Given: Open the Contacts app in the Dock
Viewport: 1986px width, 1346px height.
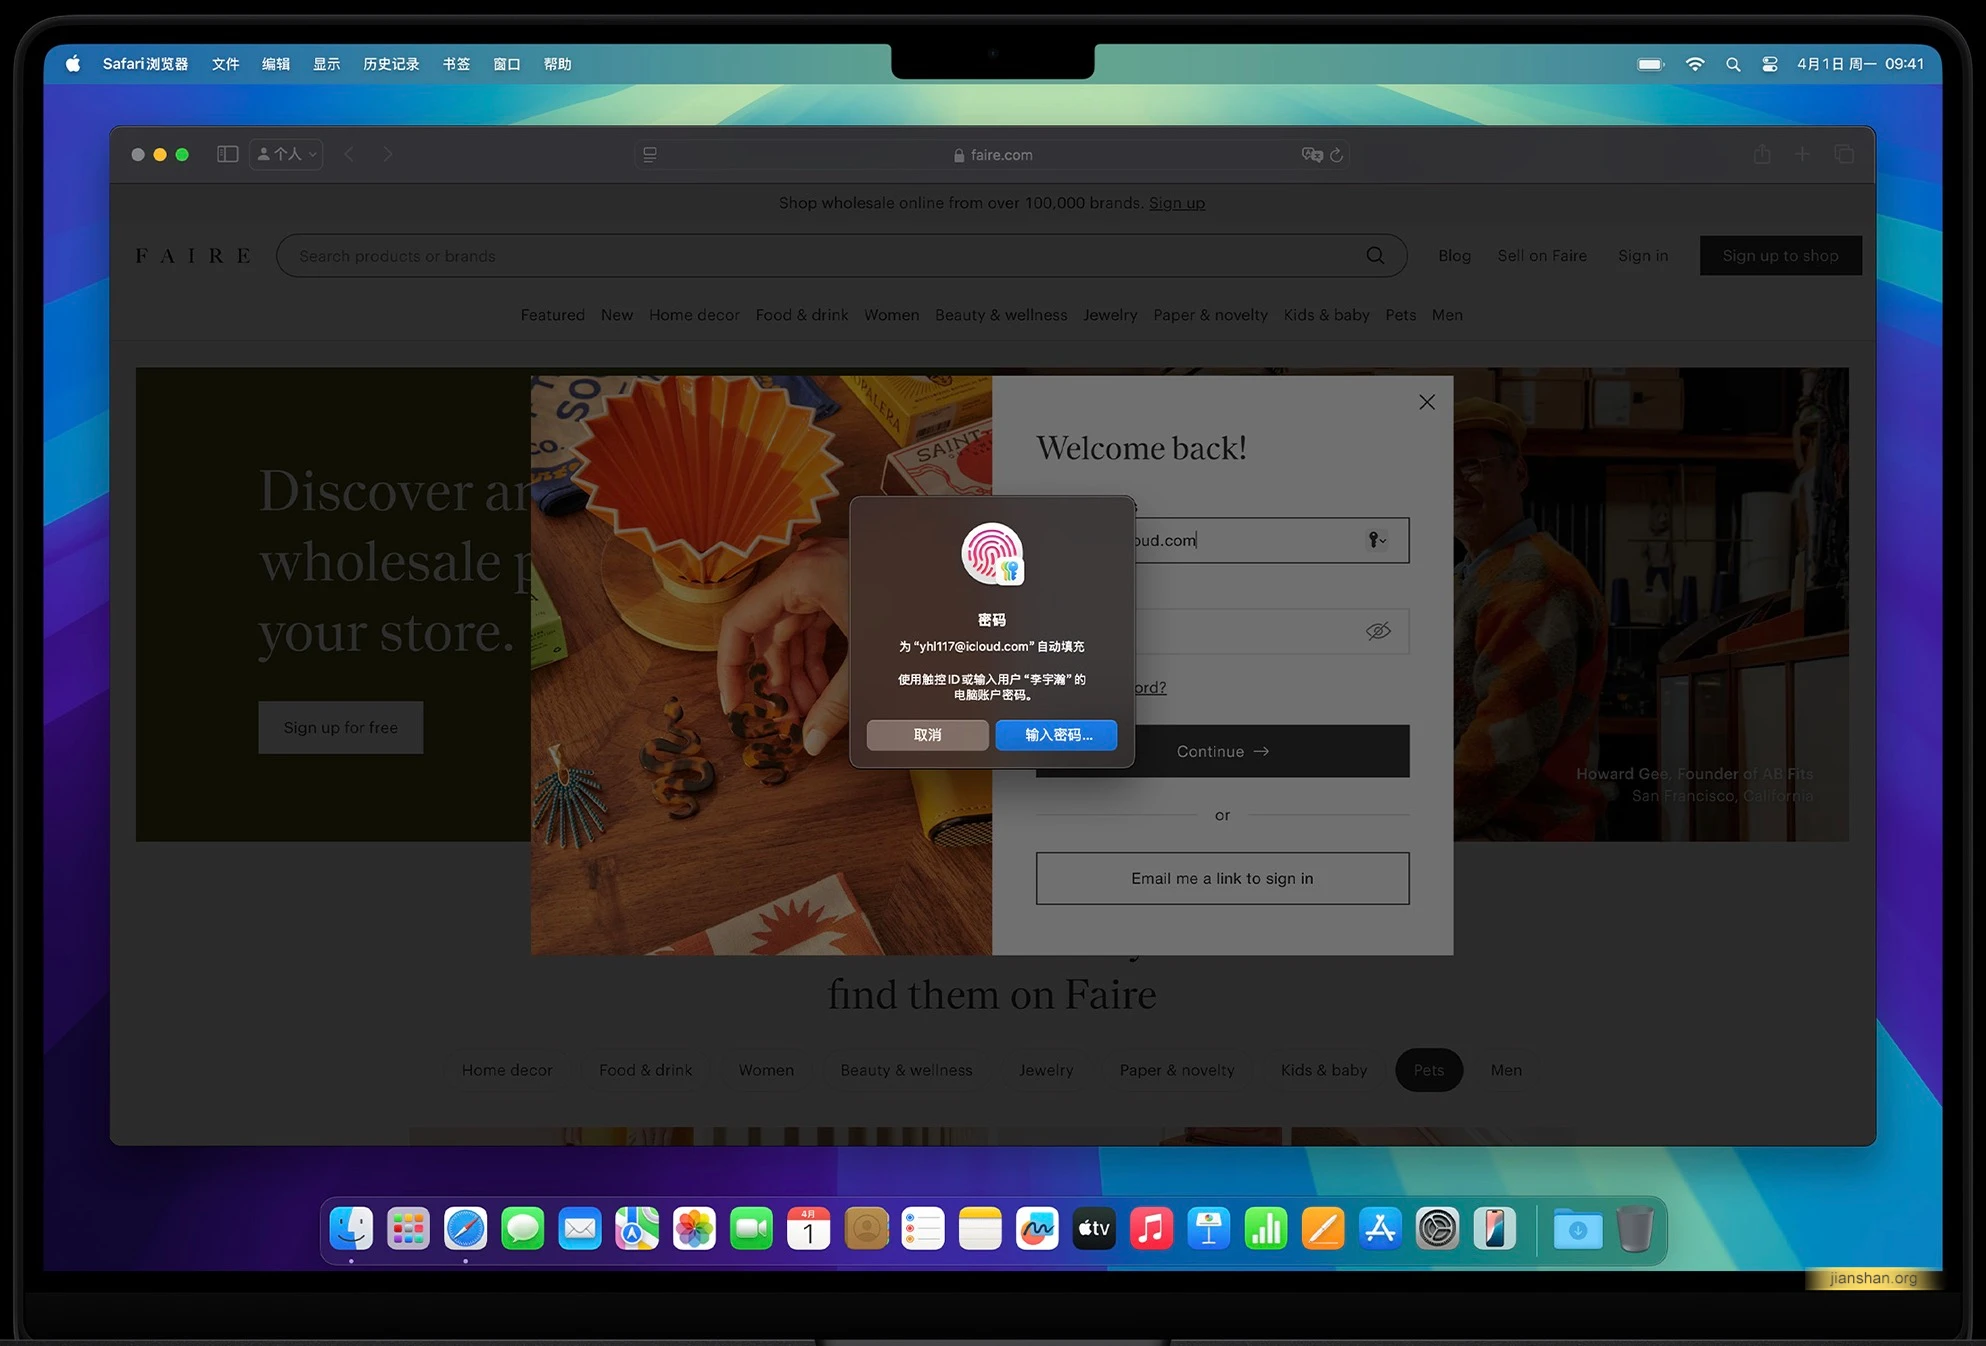Looking at the screenshot, I should coord(866,1229).
